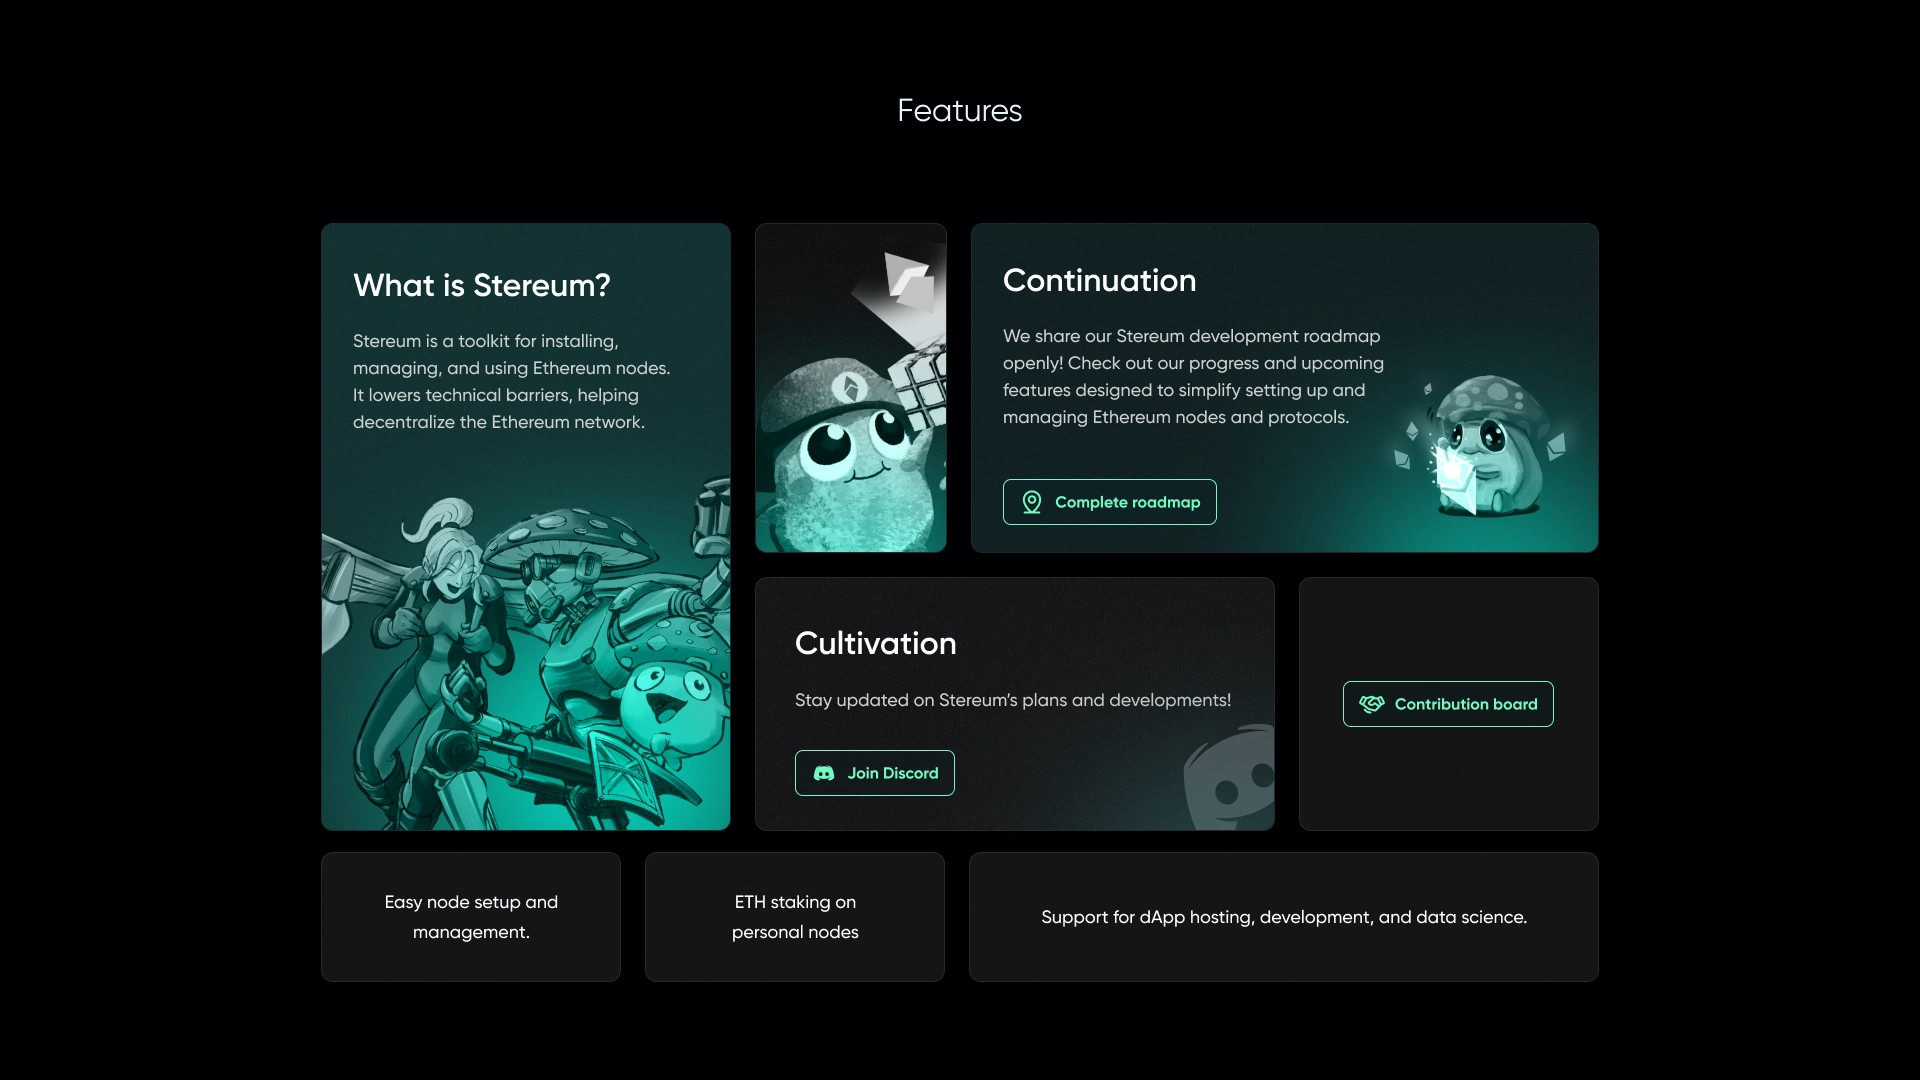The height and width of the screenshot is (1080, 1920).
Task: Click the Discord logo icon in Join button
Action: [824, 773]
